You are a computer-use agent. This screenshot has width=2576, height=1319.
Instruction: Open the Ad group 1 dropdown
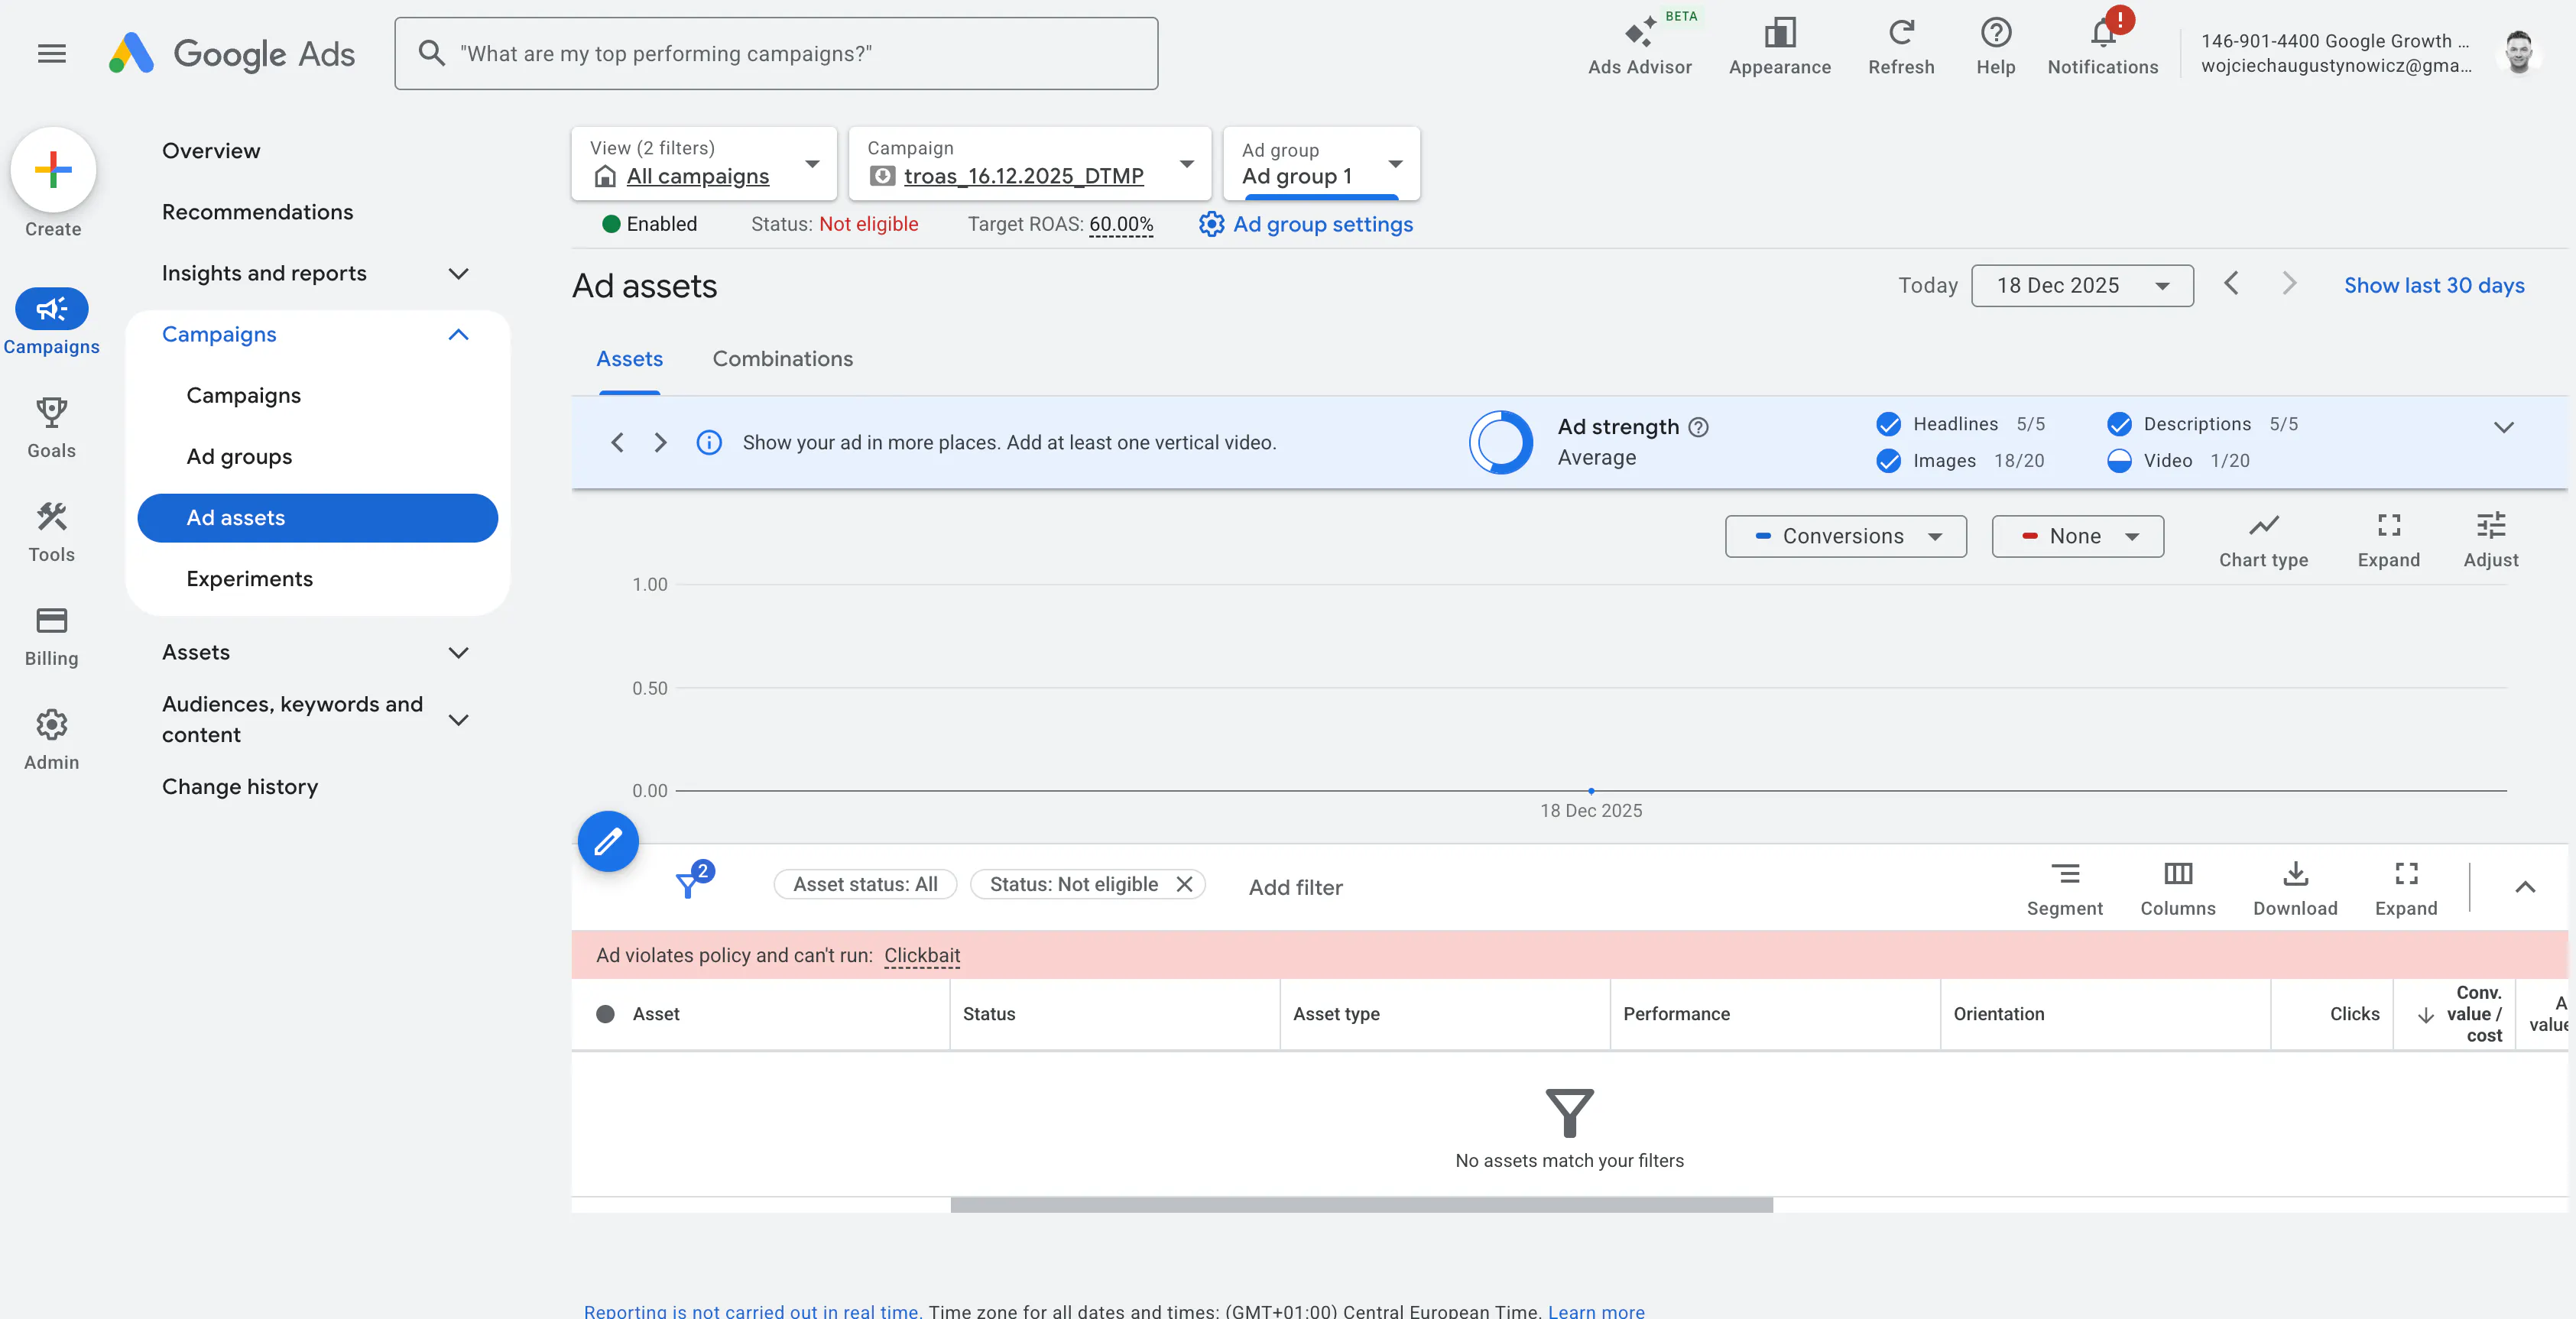click(1321, 163)
